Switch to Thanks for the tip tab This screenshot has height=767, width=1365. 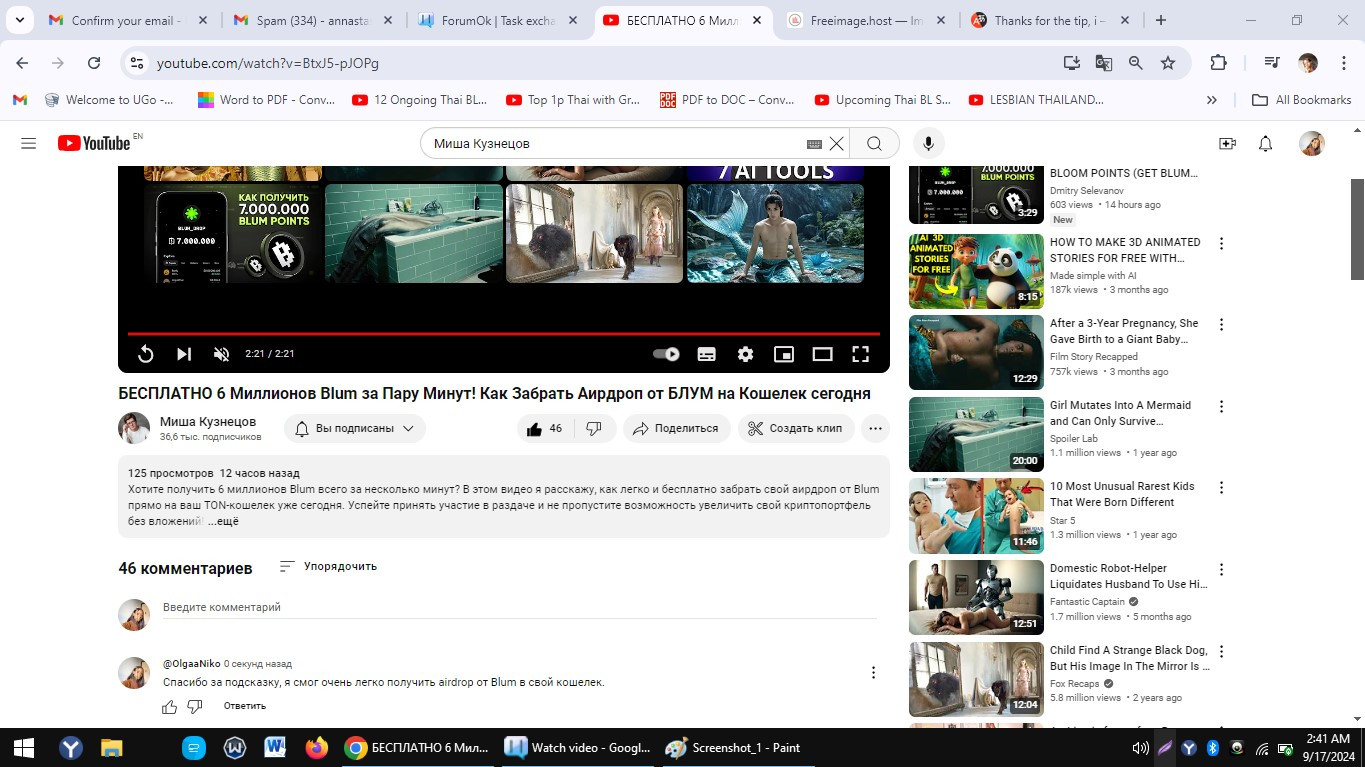tap(1050, 20)
